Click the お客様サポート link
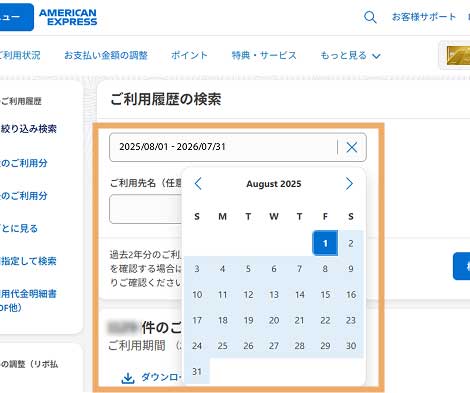Viewport: 470px width, 393px height. (424, 17)
